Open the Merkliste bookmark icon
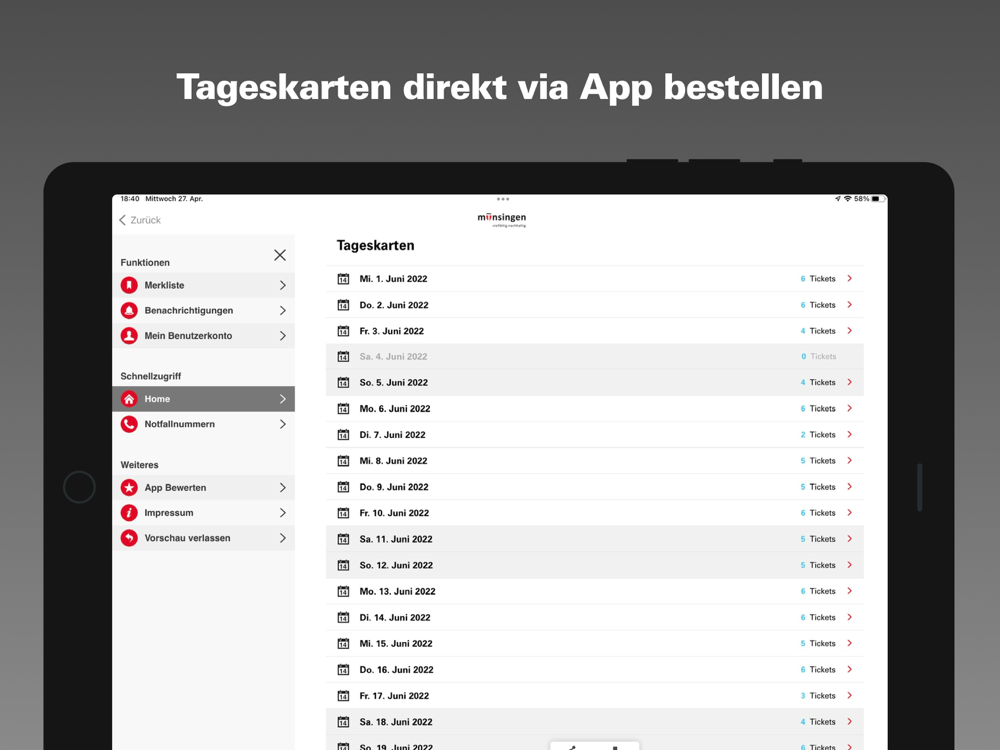The width and height of the screenshot is (1000, 750). point(129,285)
